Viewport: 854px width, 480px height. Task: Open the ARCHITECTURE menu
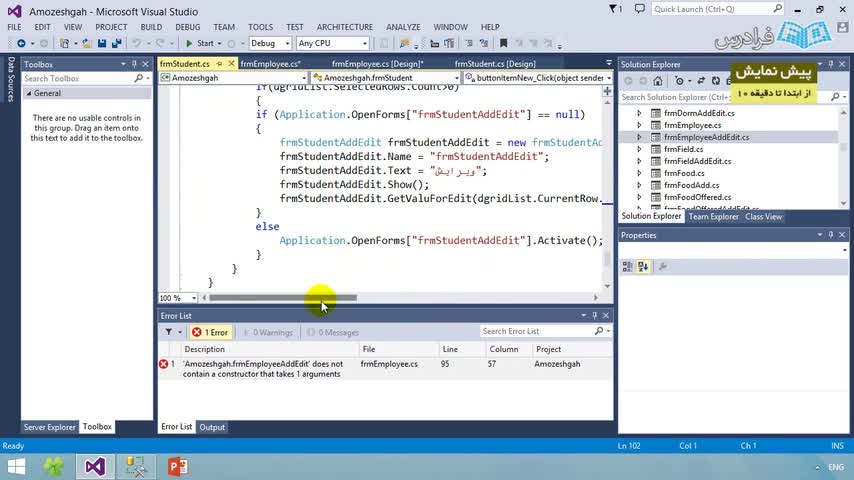click(x=345, y=27)
